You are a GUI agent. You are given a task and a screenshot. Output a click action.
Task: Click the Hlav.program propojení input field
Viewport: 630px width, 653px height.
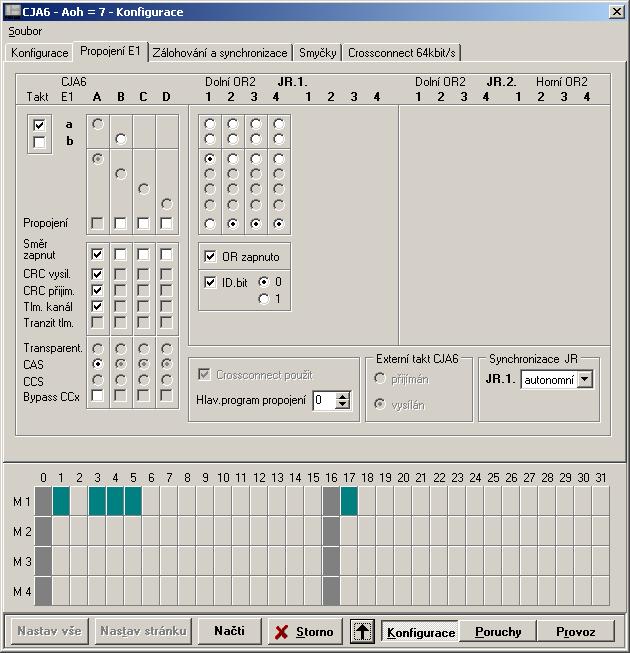coord(324,400)
